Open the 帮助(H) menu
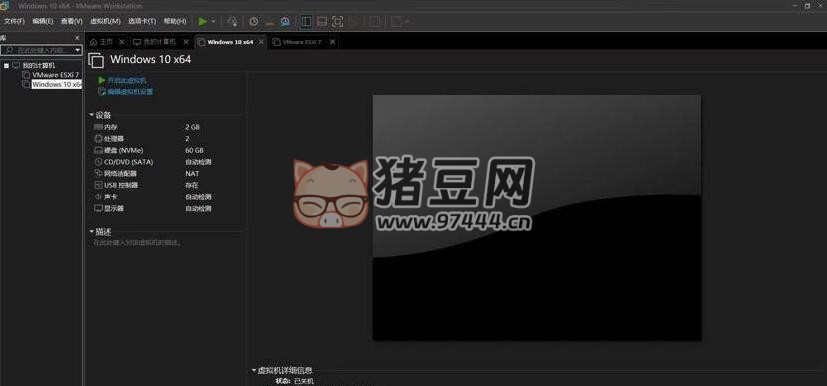The image size is (827, 386). pyautogui.click(x=175, y=21)
